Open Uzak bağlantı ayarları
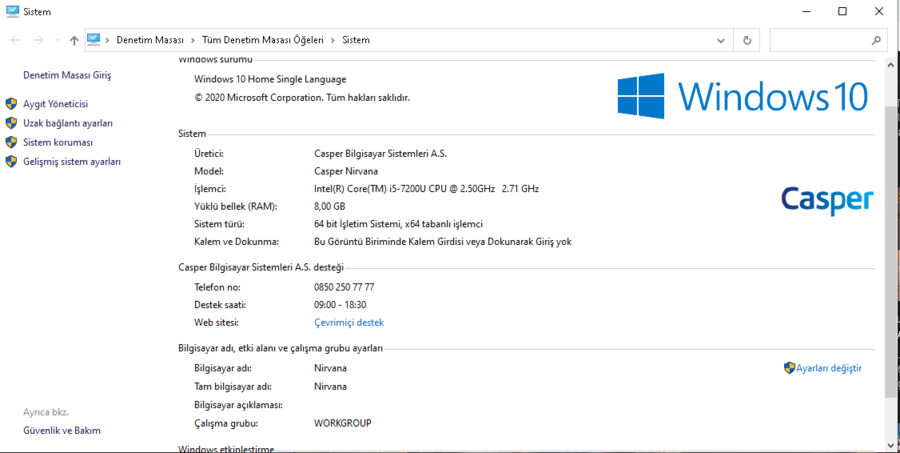The height and width of the screenshot is (453, 900). (x=68, y=123)
